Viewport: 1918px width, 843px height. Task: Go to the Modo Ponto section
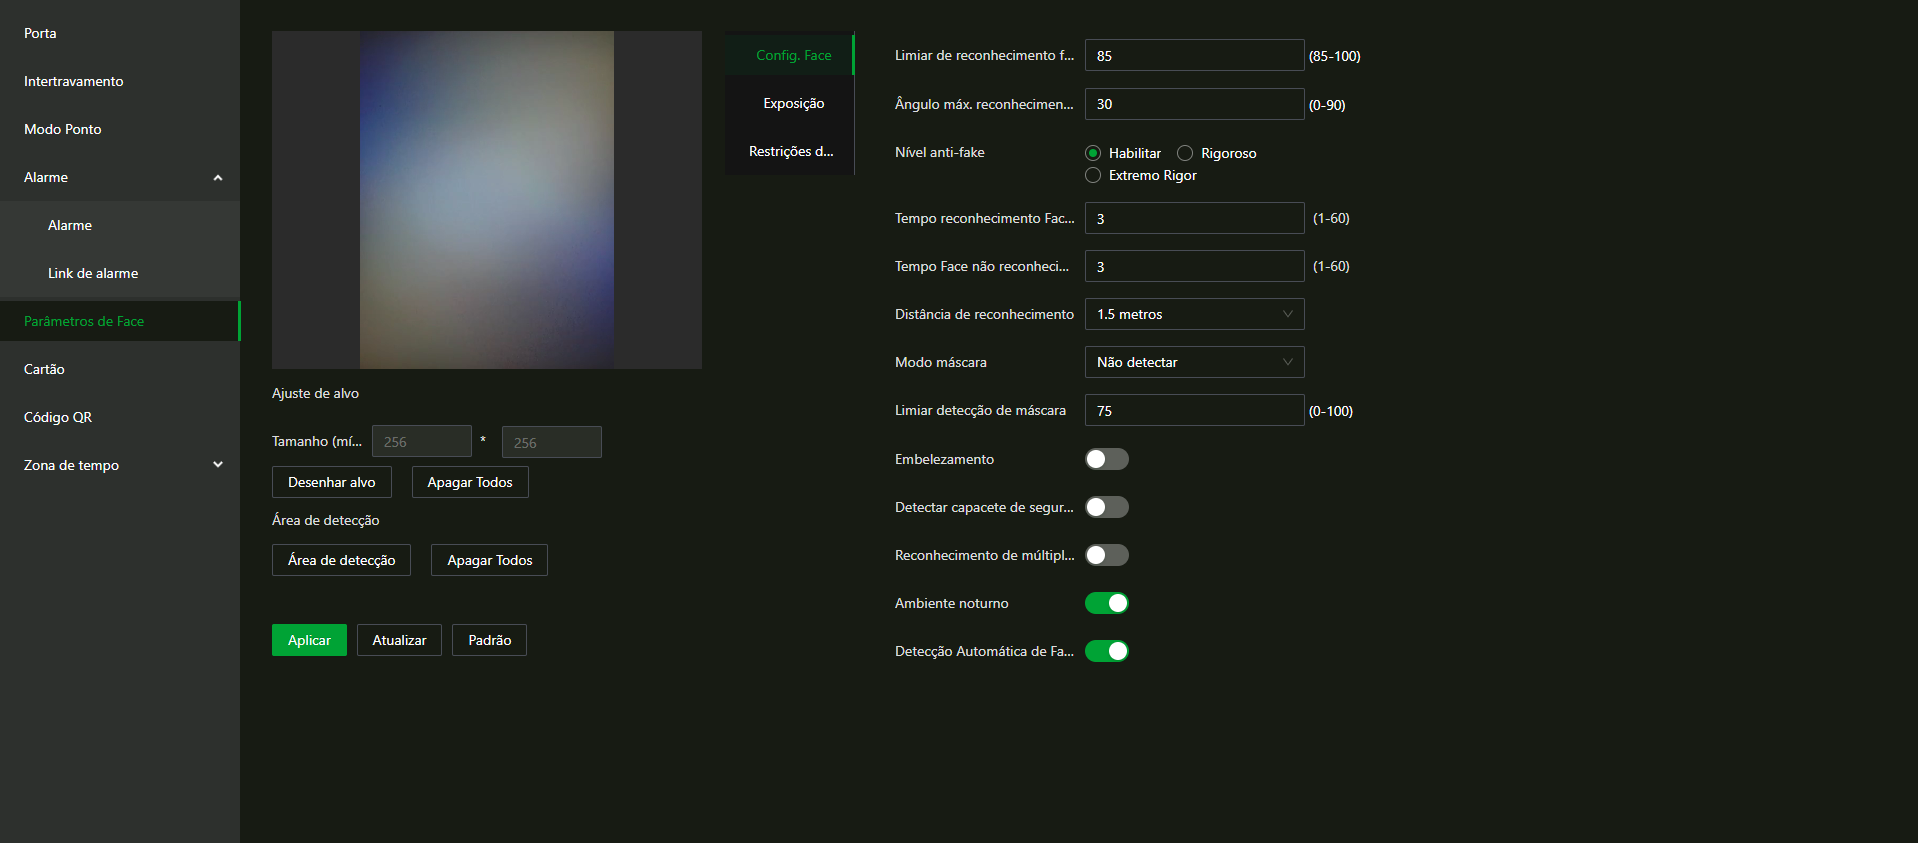120,129
